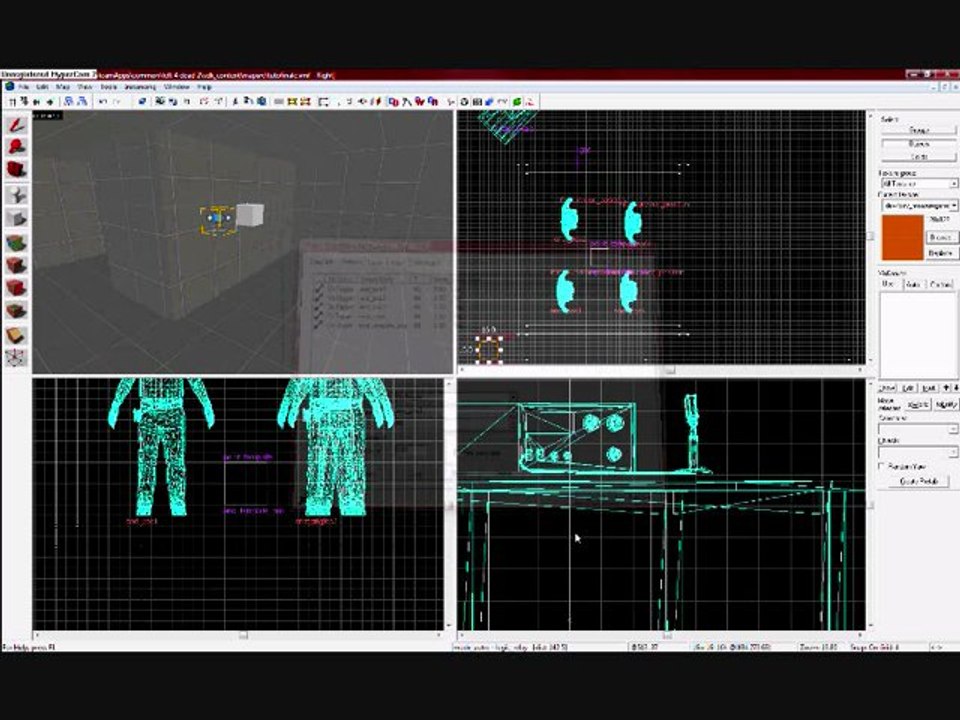Open the Current texture dropdown
The image size is (960, 720).
[919, 206]
